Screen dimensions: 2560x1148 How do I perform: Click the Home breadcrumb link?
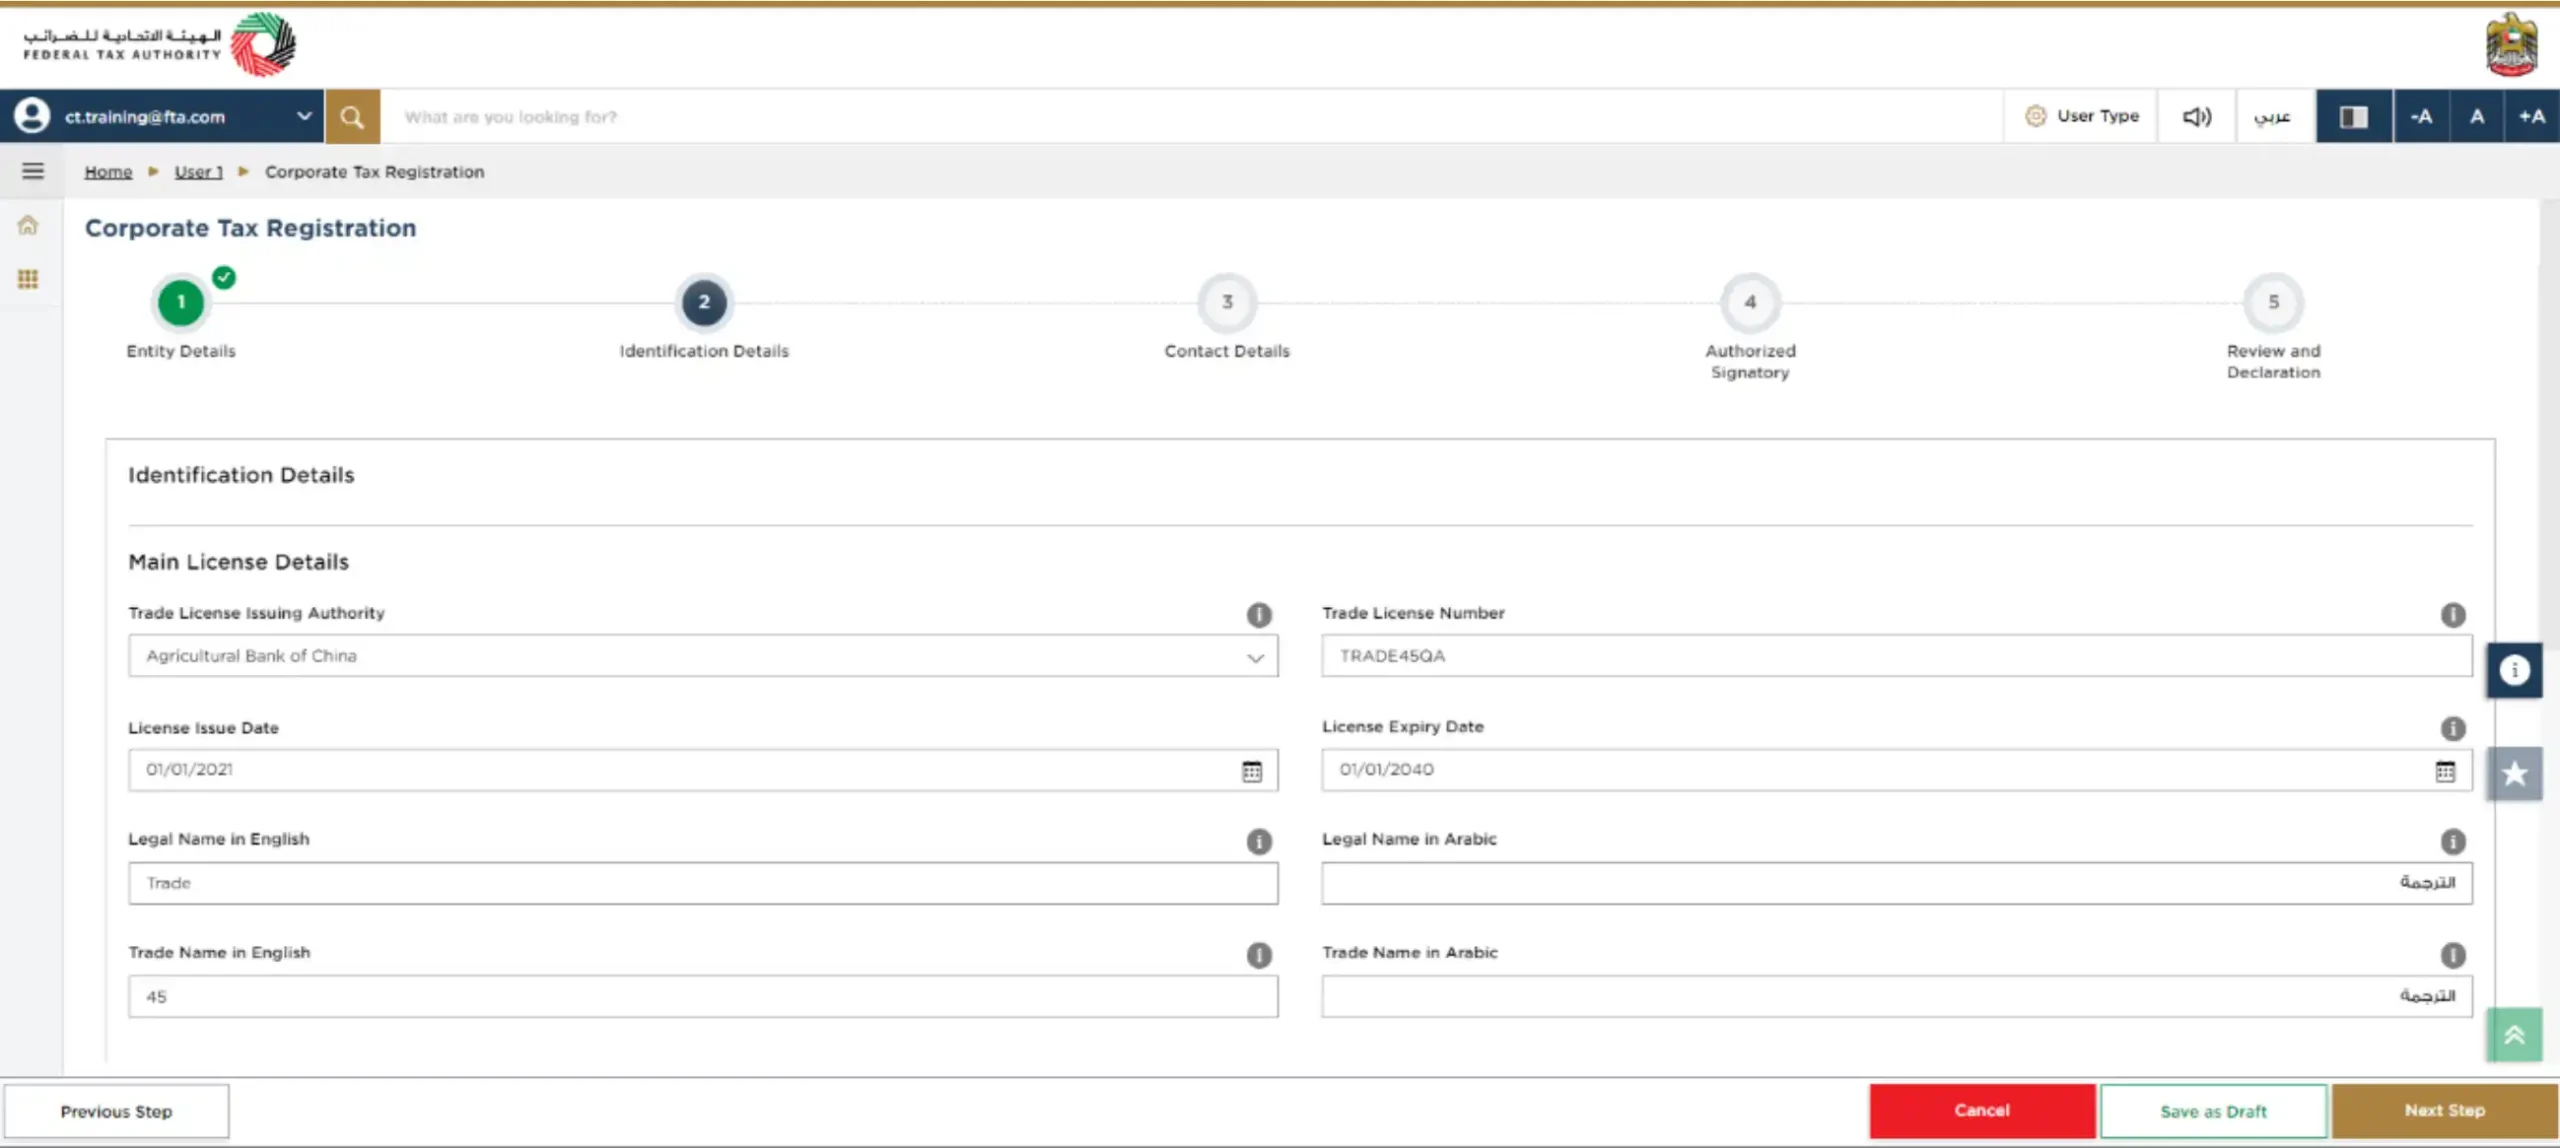click(x=108, y=172)
